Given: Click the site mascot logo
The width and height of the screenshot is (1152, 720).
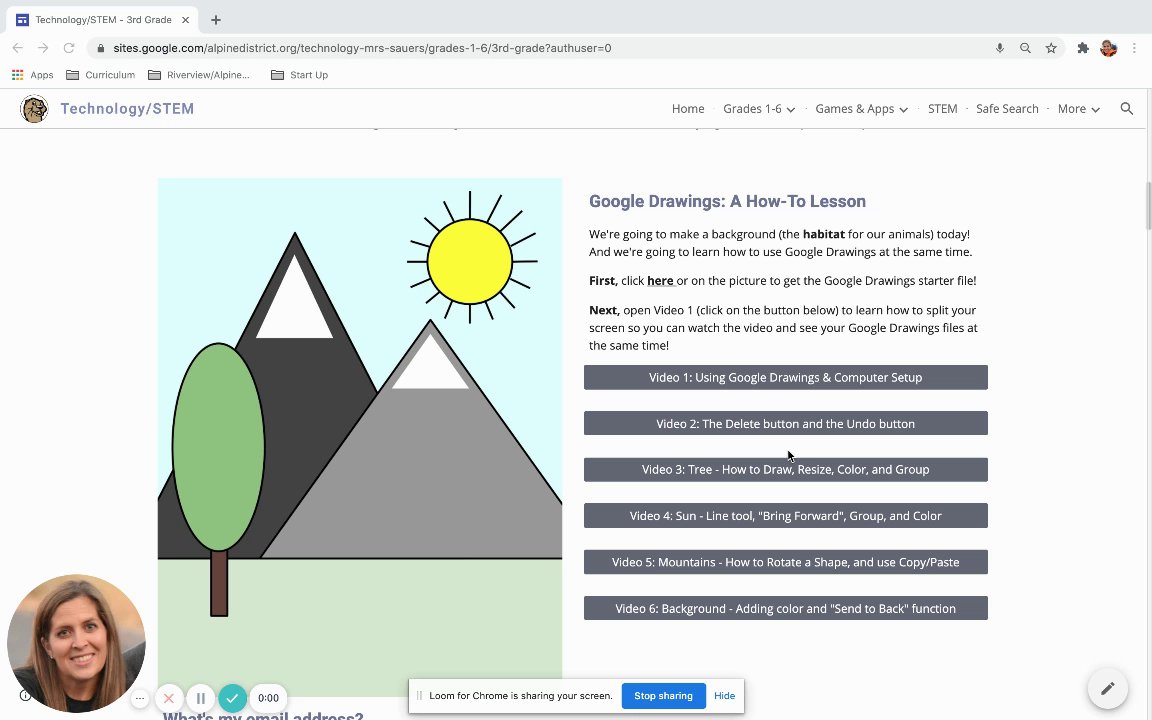Looking at the screenshot, I should coord(34,109).
